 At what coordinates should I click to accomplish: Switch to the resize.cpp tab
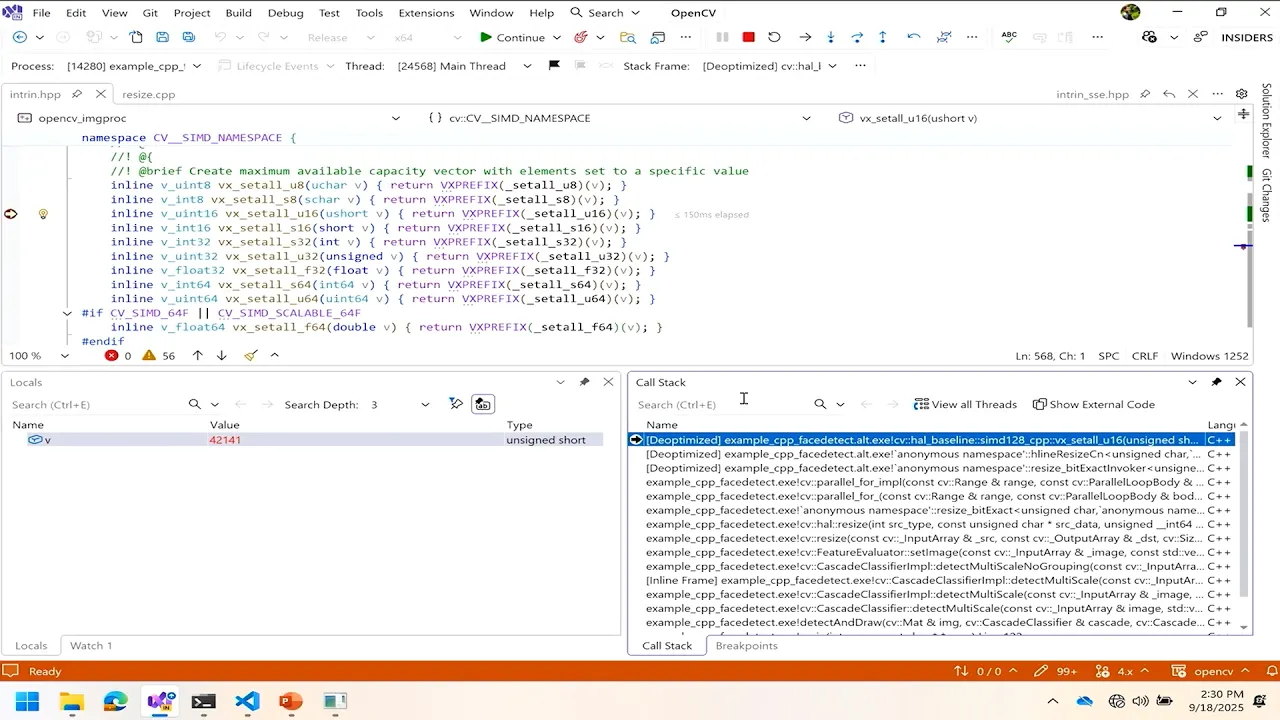click(149, 94)
